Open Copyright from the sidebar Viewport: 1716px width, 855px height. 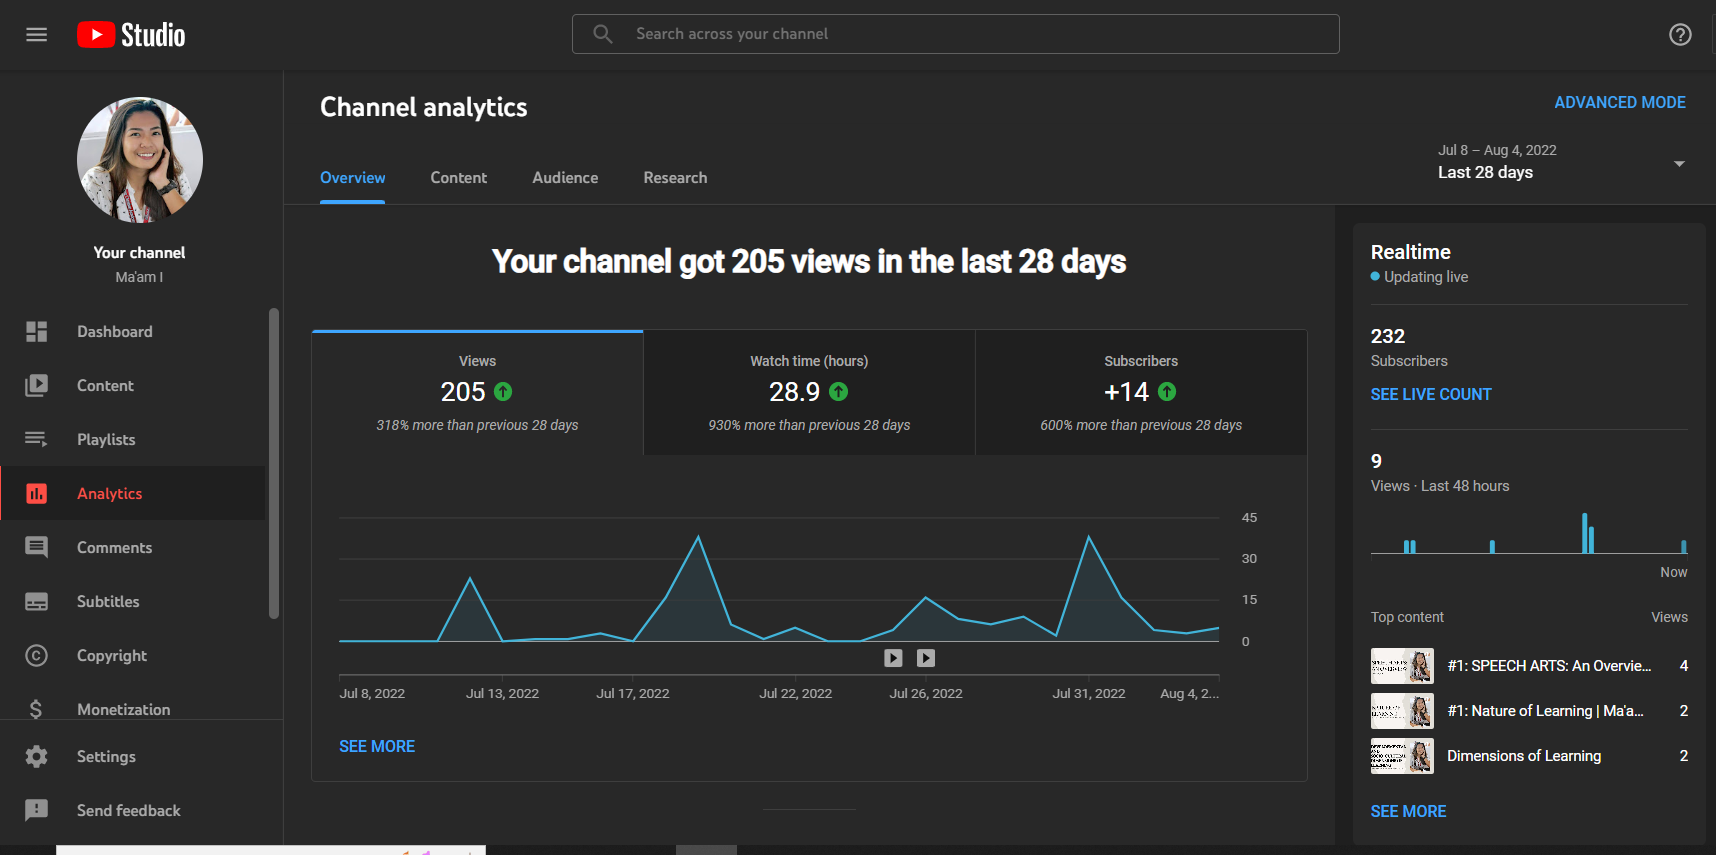(133, 656)
